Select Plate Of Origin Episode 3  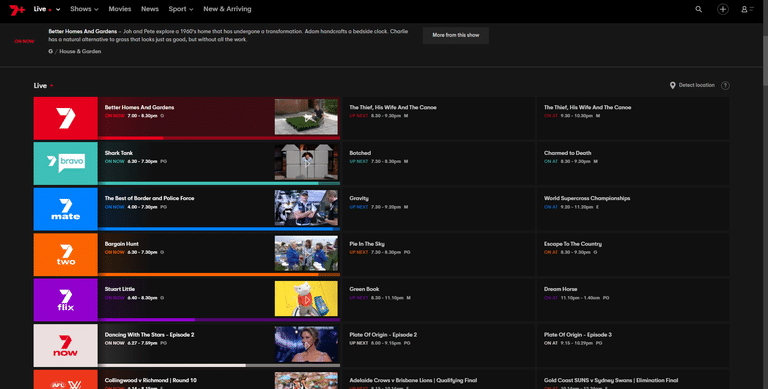click(633, 346)
